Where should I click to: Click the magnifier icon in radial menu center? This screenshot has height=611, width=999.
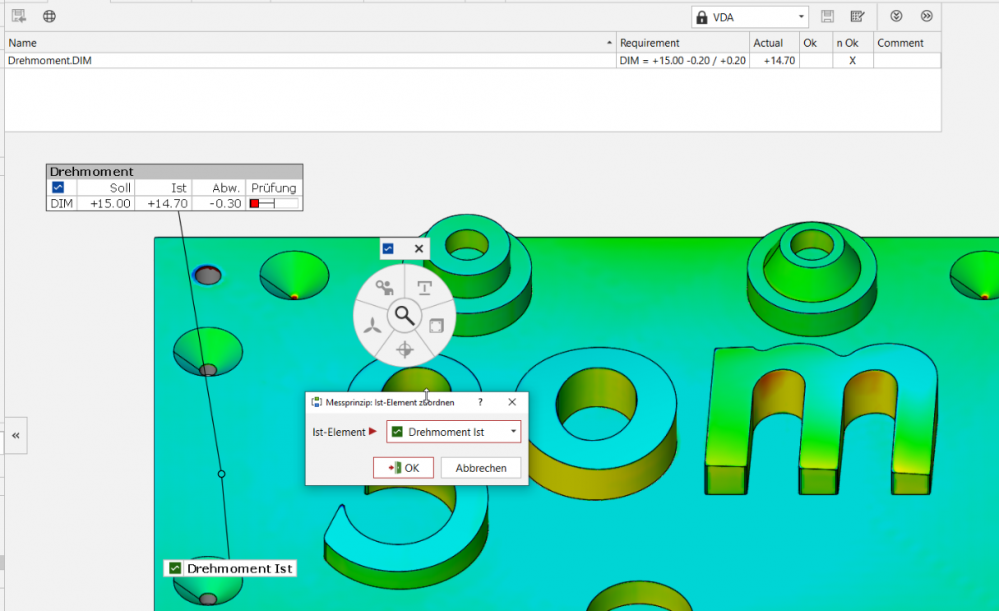(x=404, y=316)
